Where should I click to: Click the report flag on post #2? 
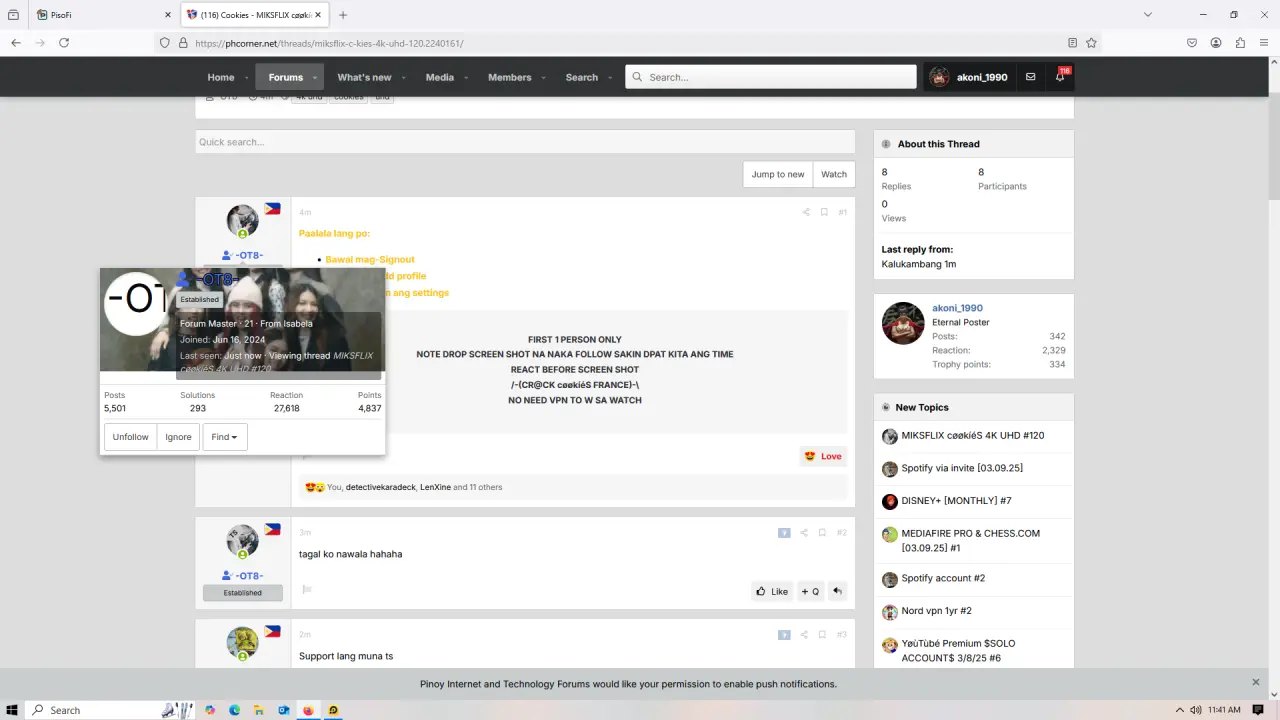click(x=307, y=590)
